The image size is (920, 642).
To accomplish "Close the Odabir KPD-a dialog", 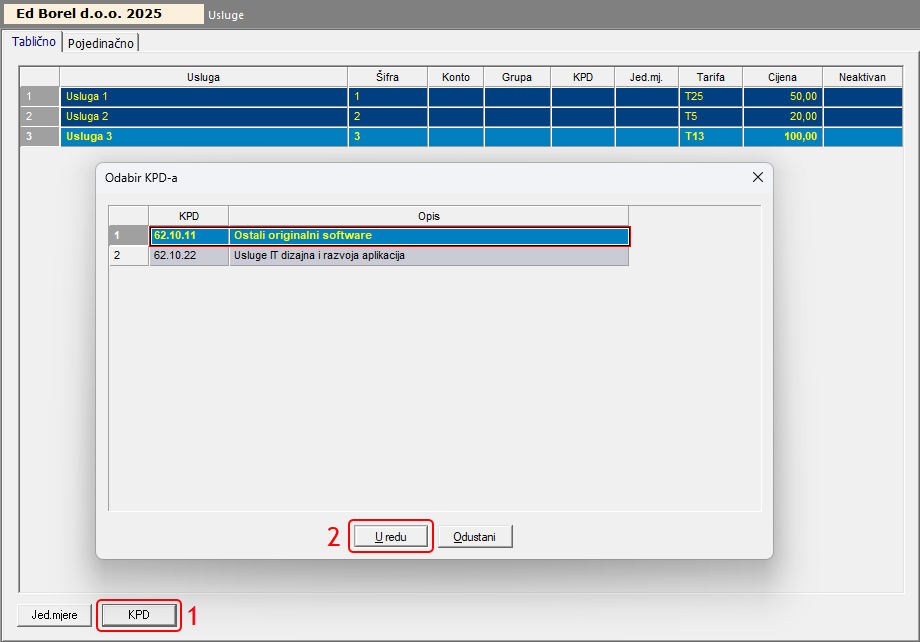I will [757, 178].
